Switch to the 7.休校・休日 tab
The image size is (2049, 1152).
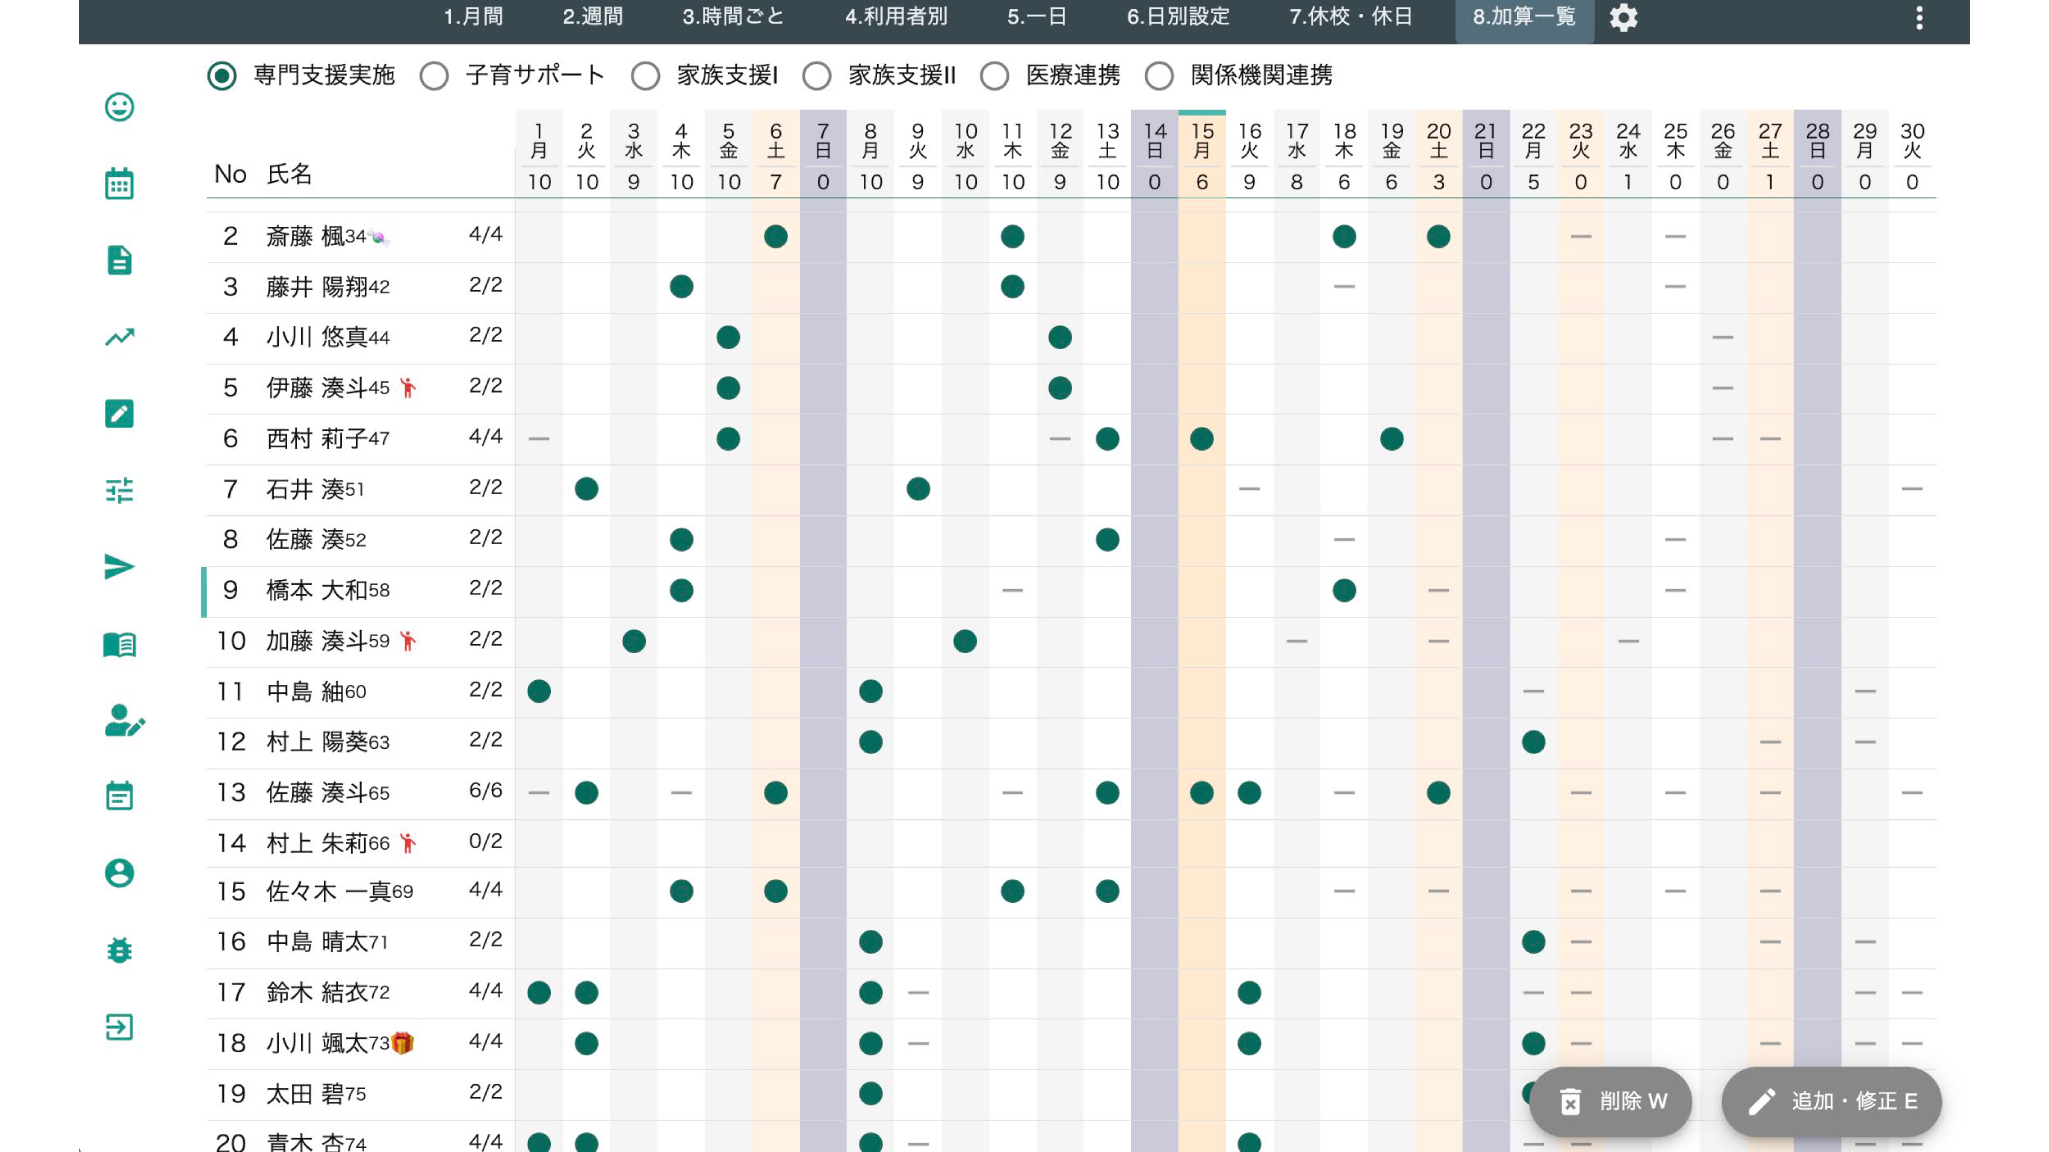pos(1350,17)
